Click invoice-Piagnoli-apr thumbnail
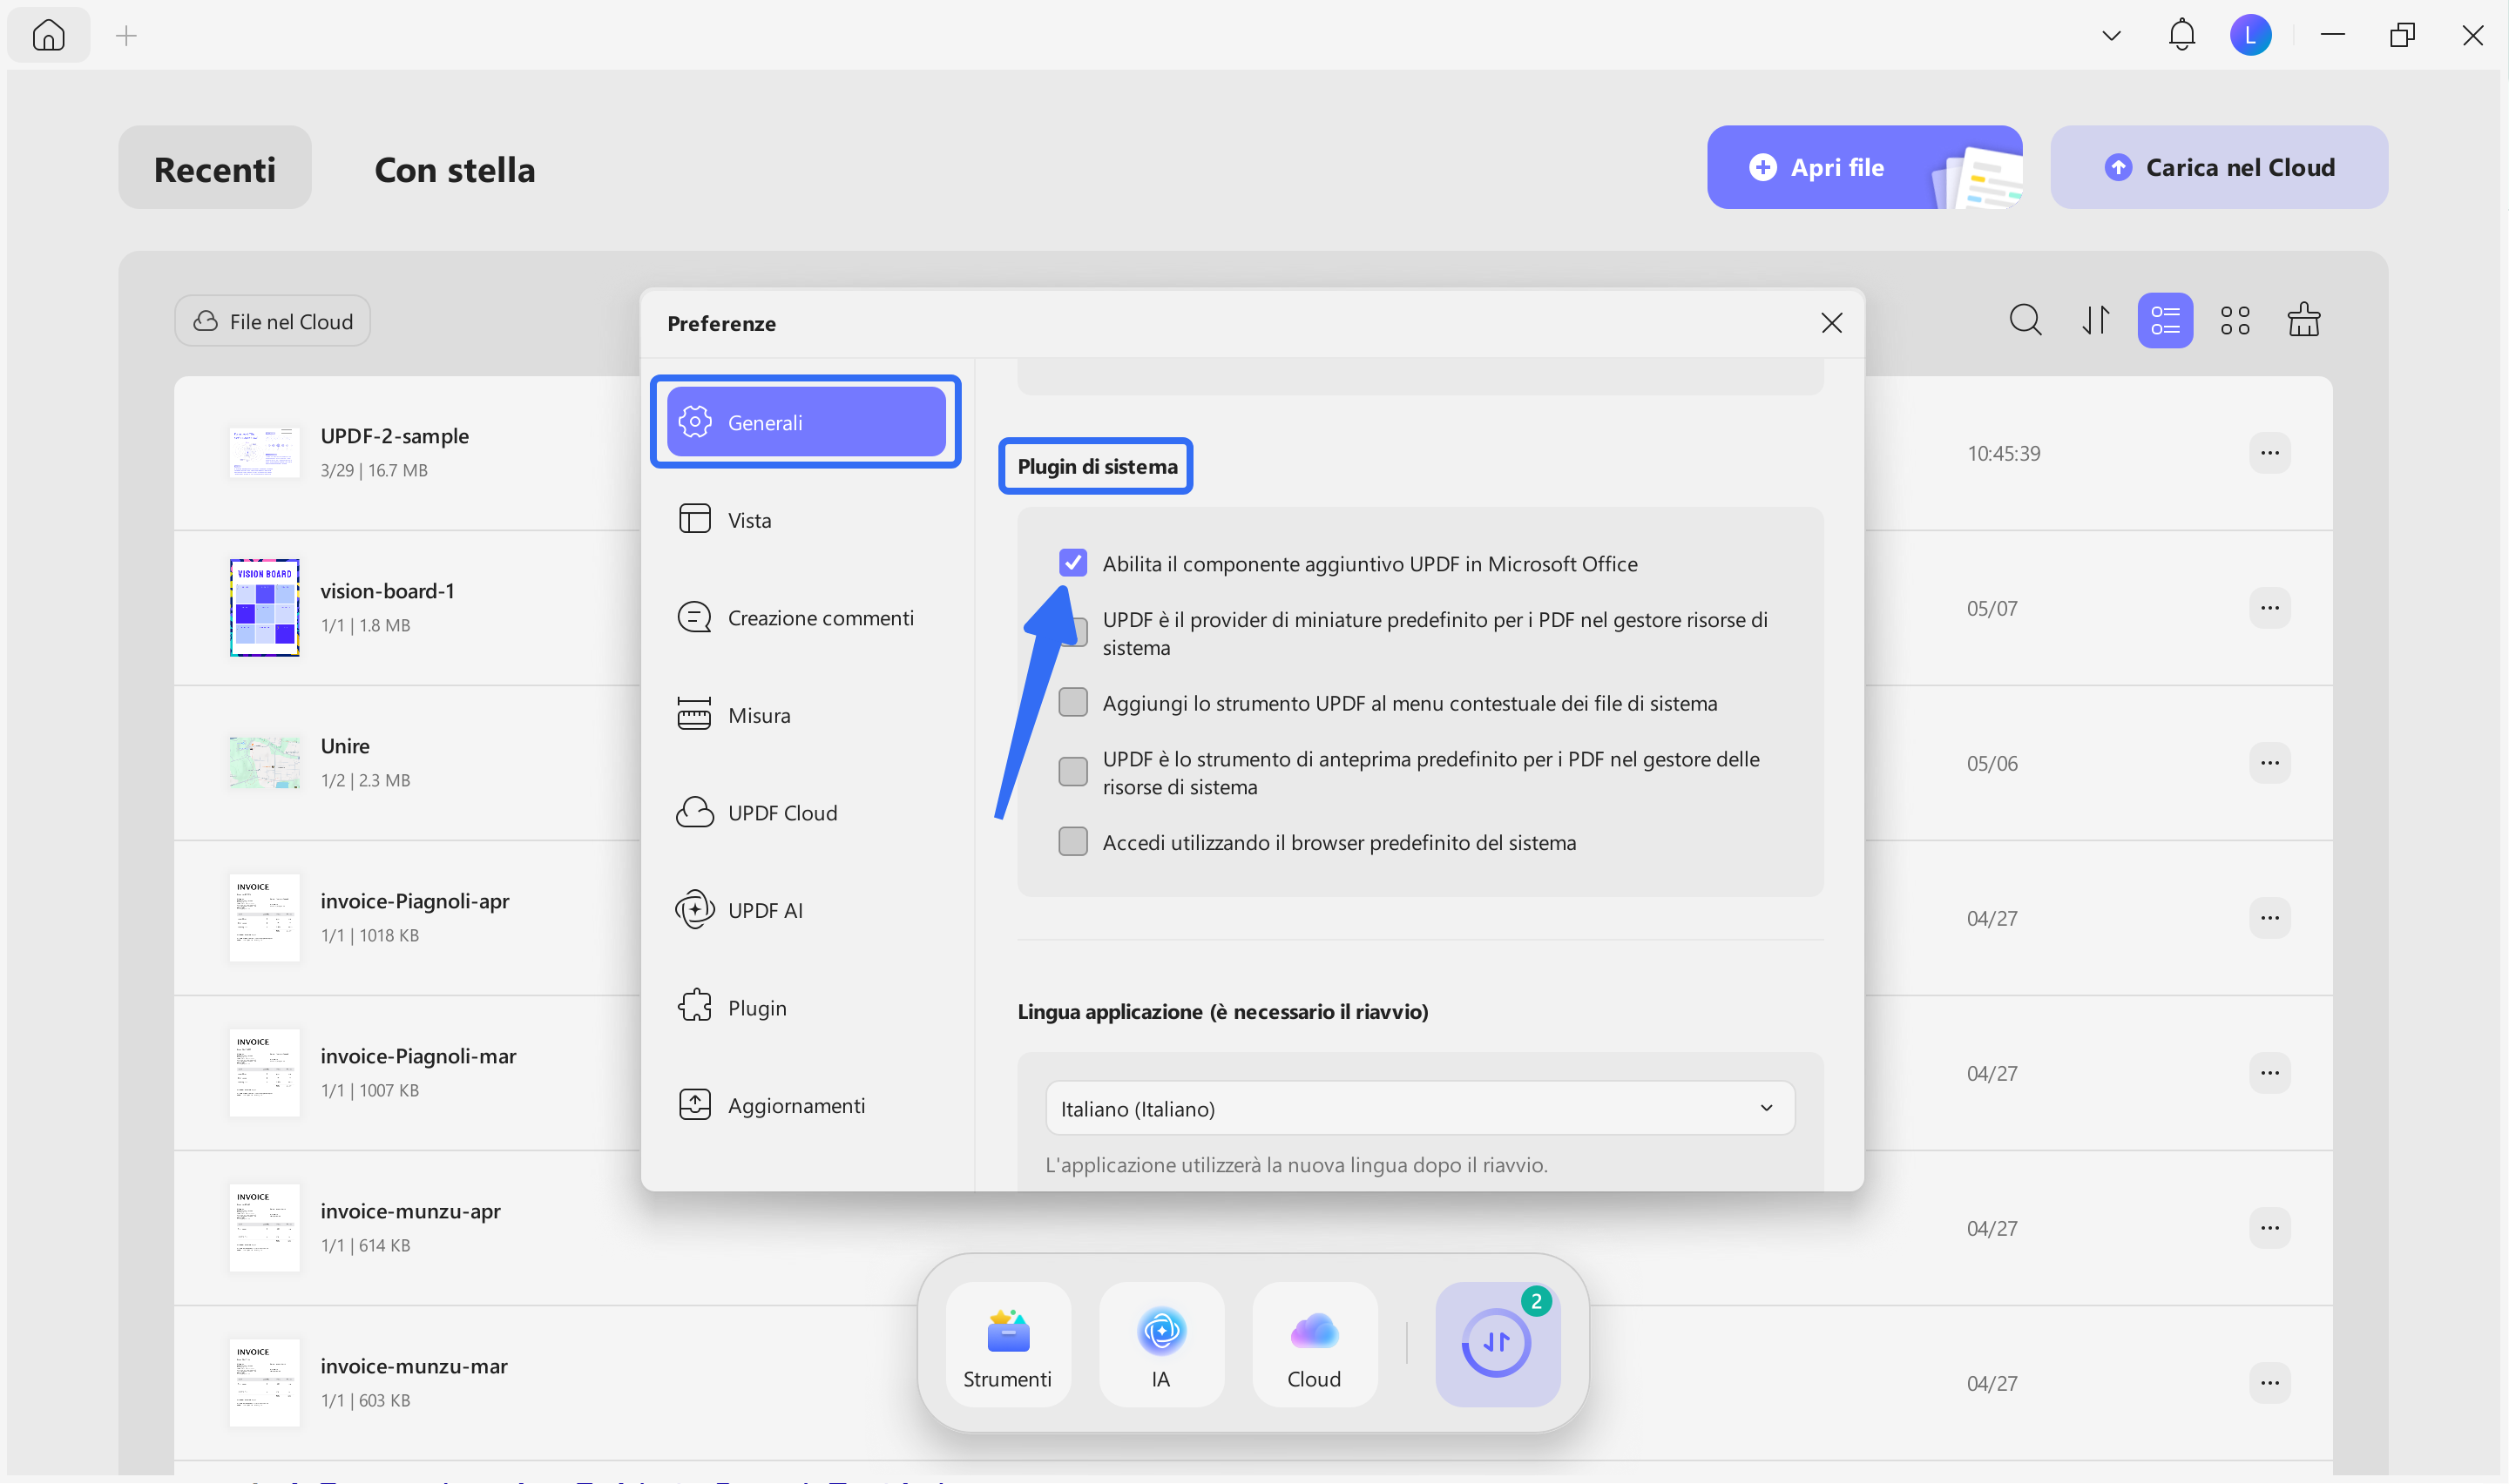 (x=264, y=917)
